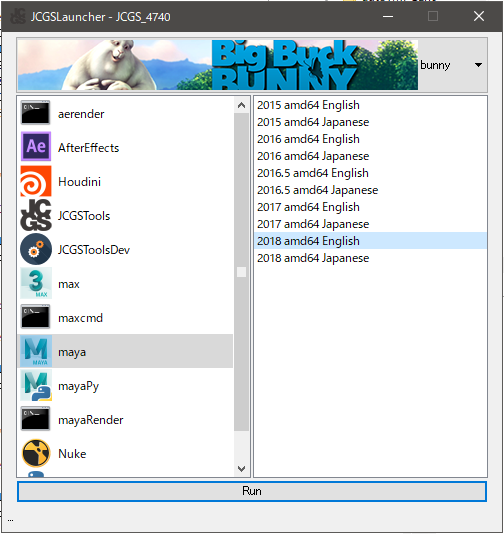Click the Run button
Viewport: 504px width, 534px height.
click(x=252, y=491)
